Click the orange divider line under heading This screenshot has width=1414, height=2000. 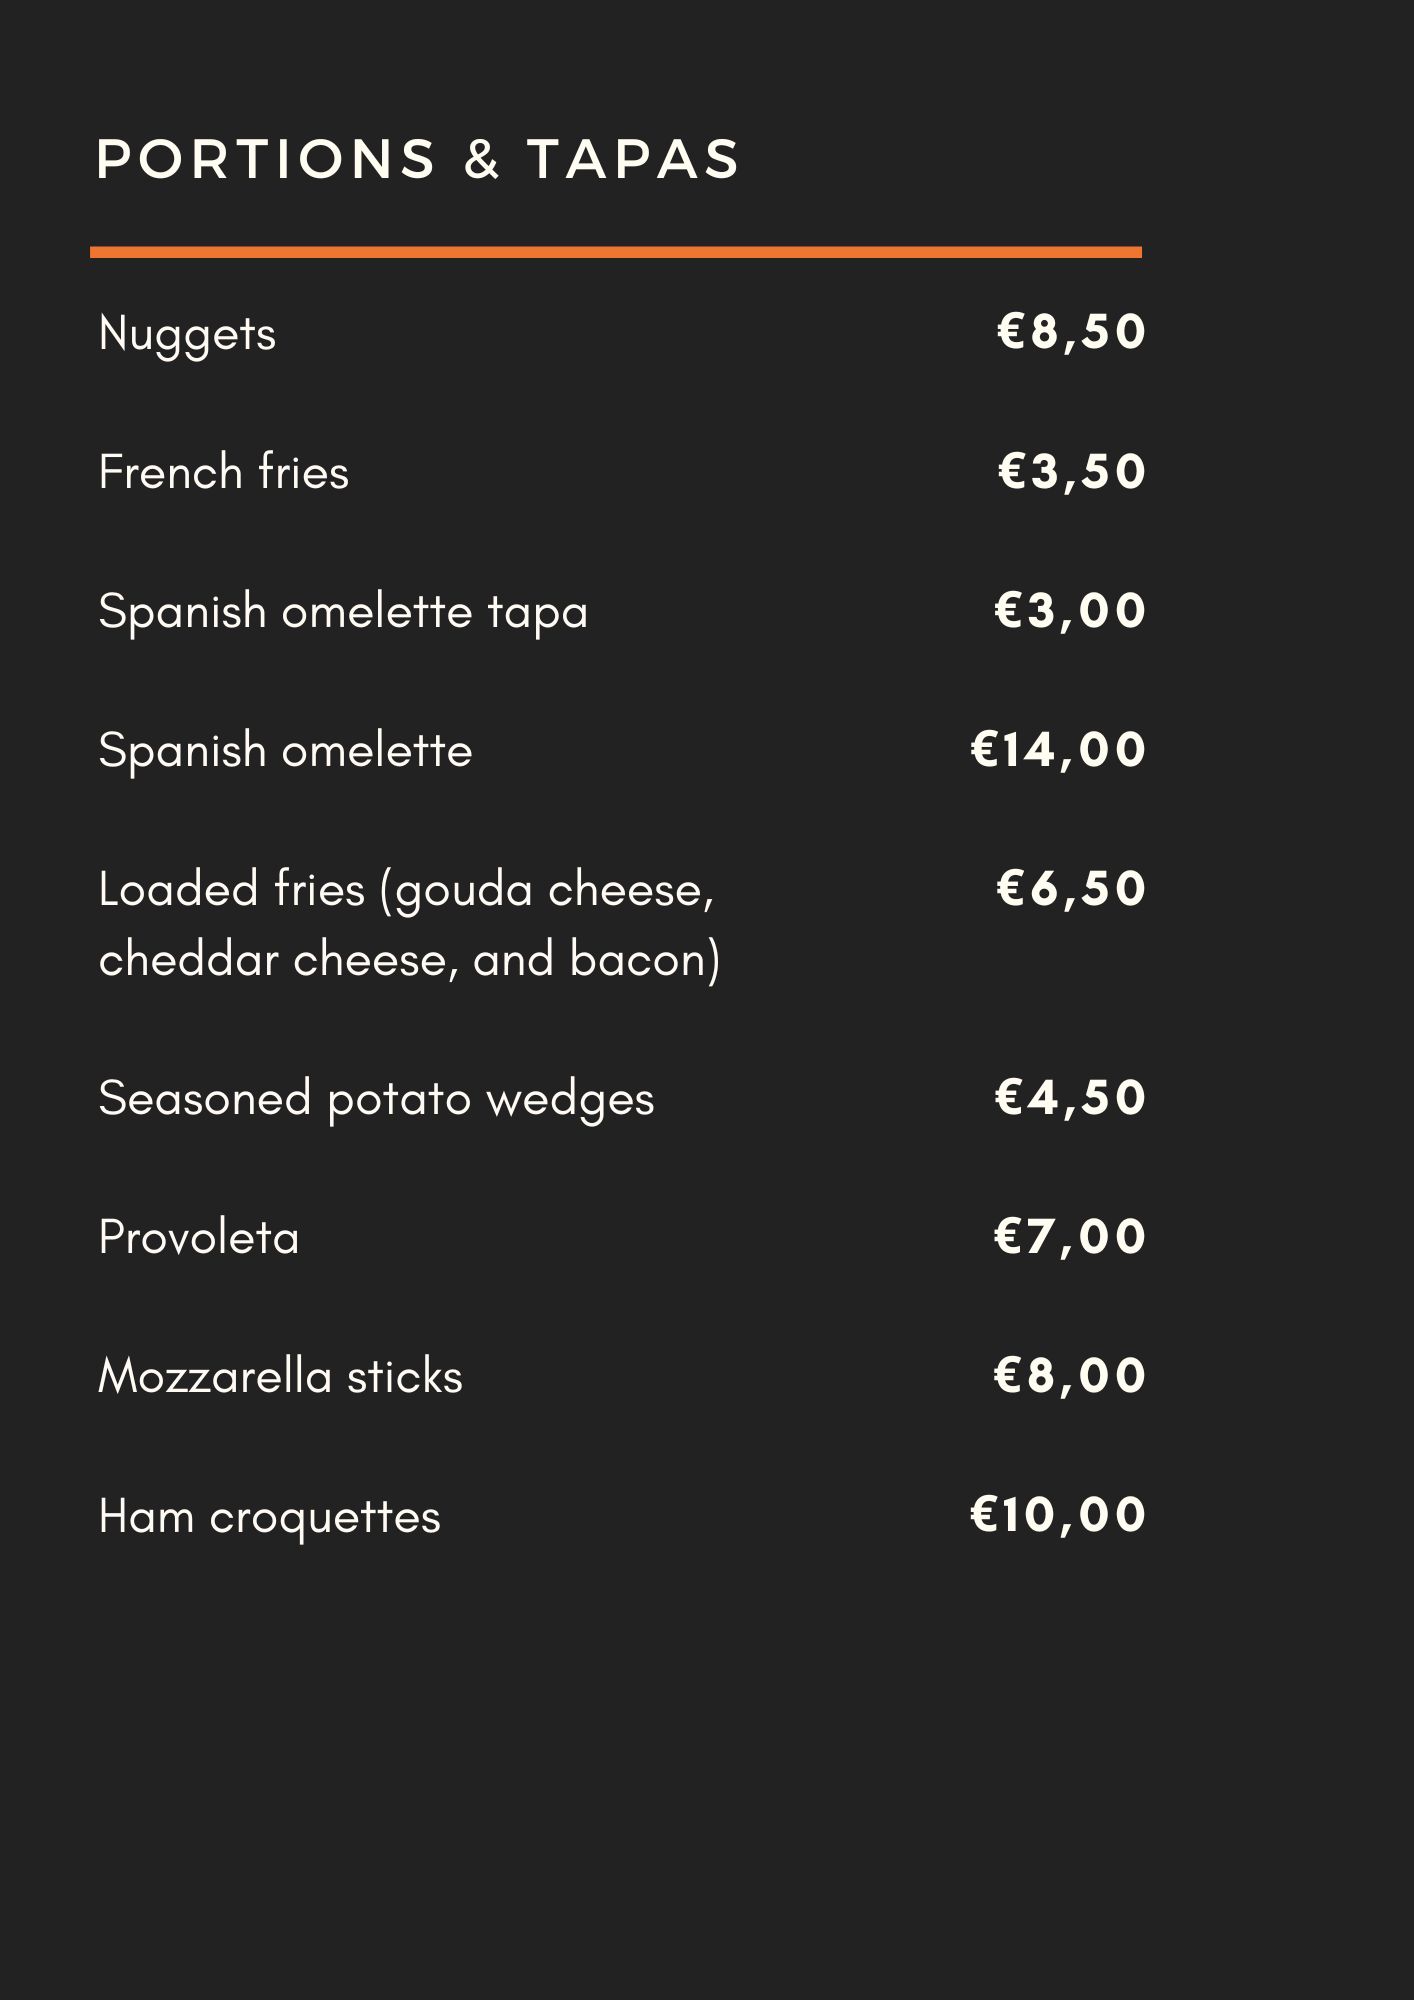(x=616, y=252)
